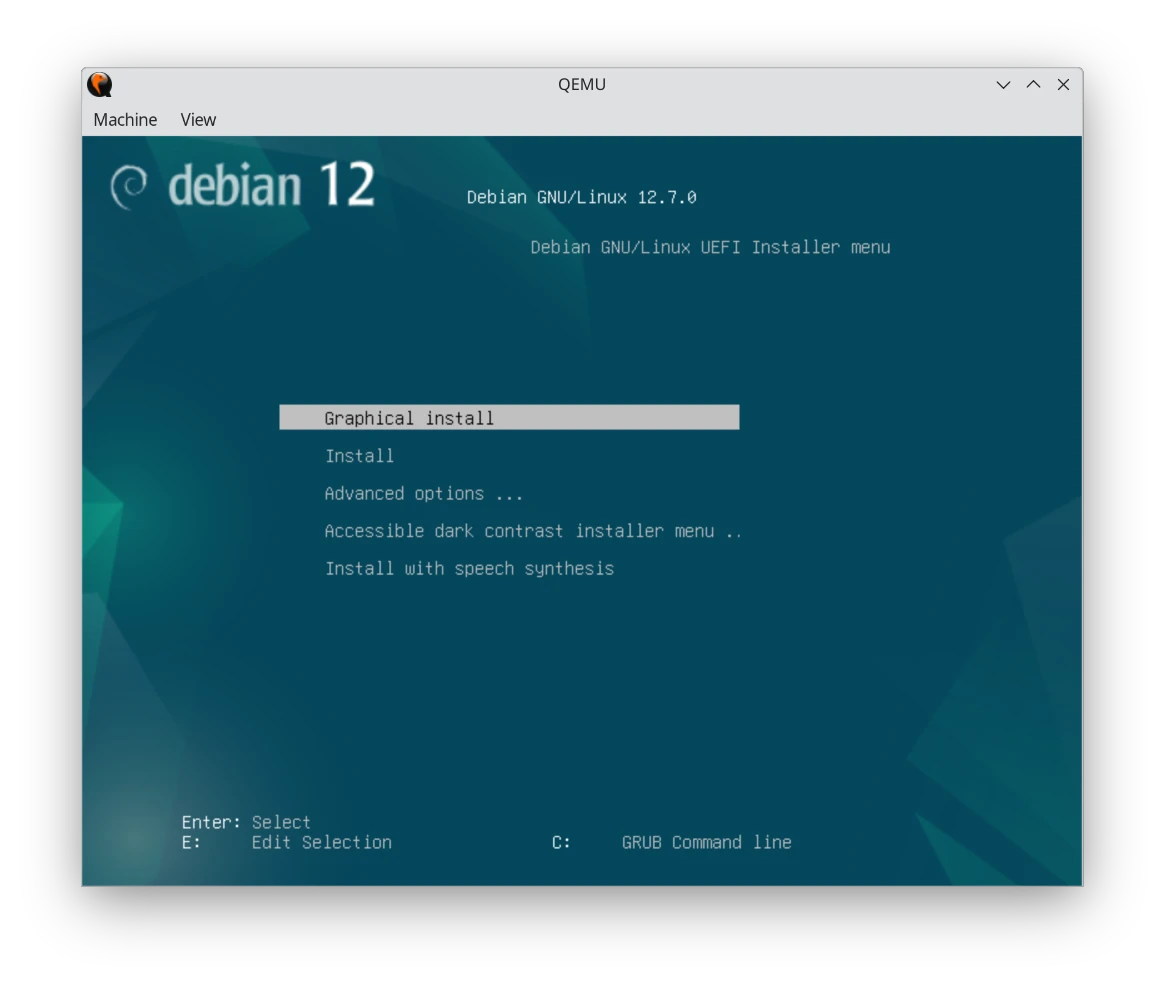Maximize the QEMU window
Viewport: 1166px width, 984px height.
pyautogui.click(x=1033, y=85)
